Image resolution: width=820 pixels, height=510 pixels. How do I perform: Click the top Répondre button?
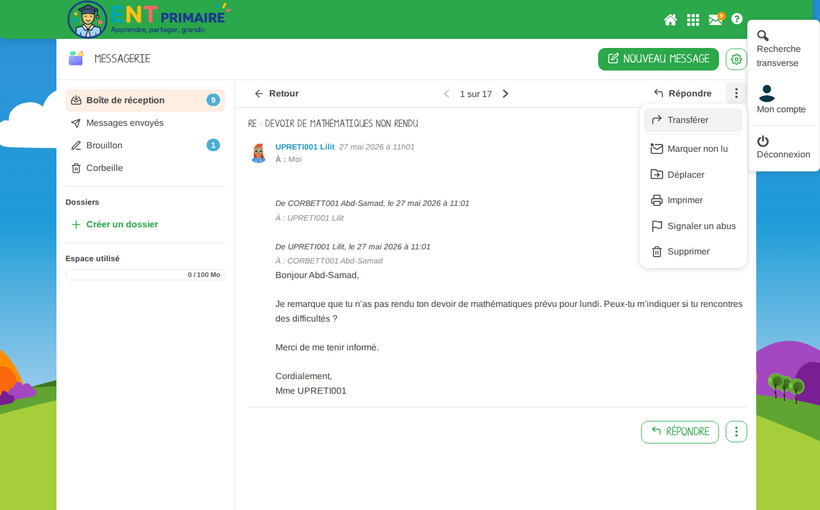(x=682, y=94)
